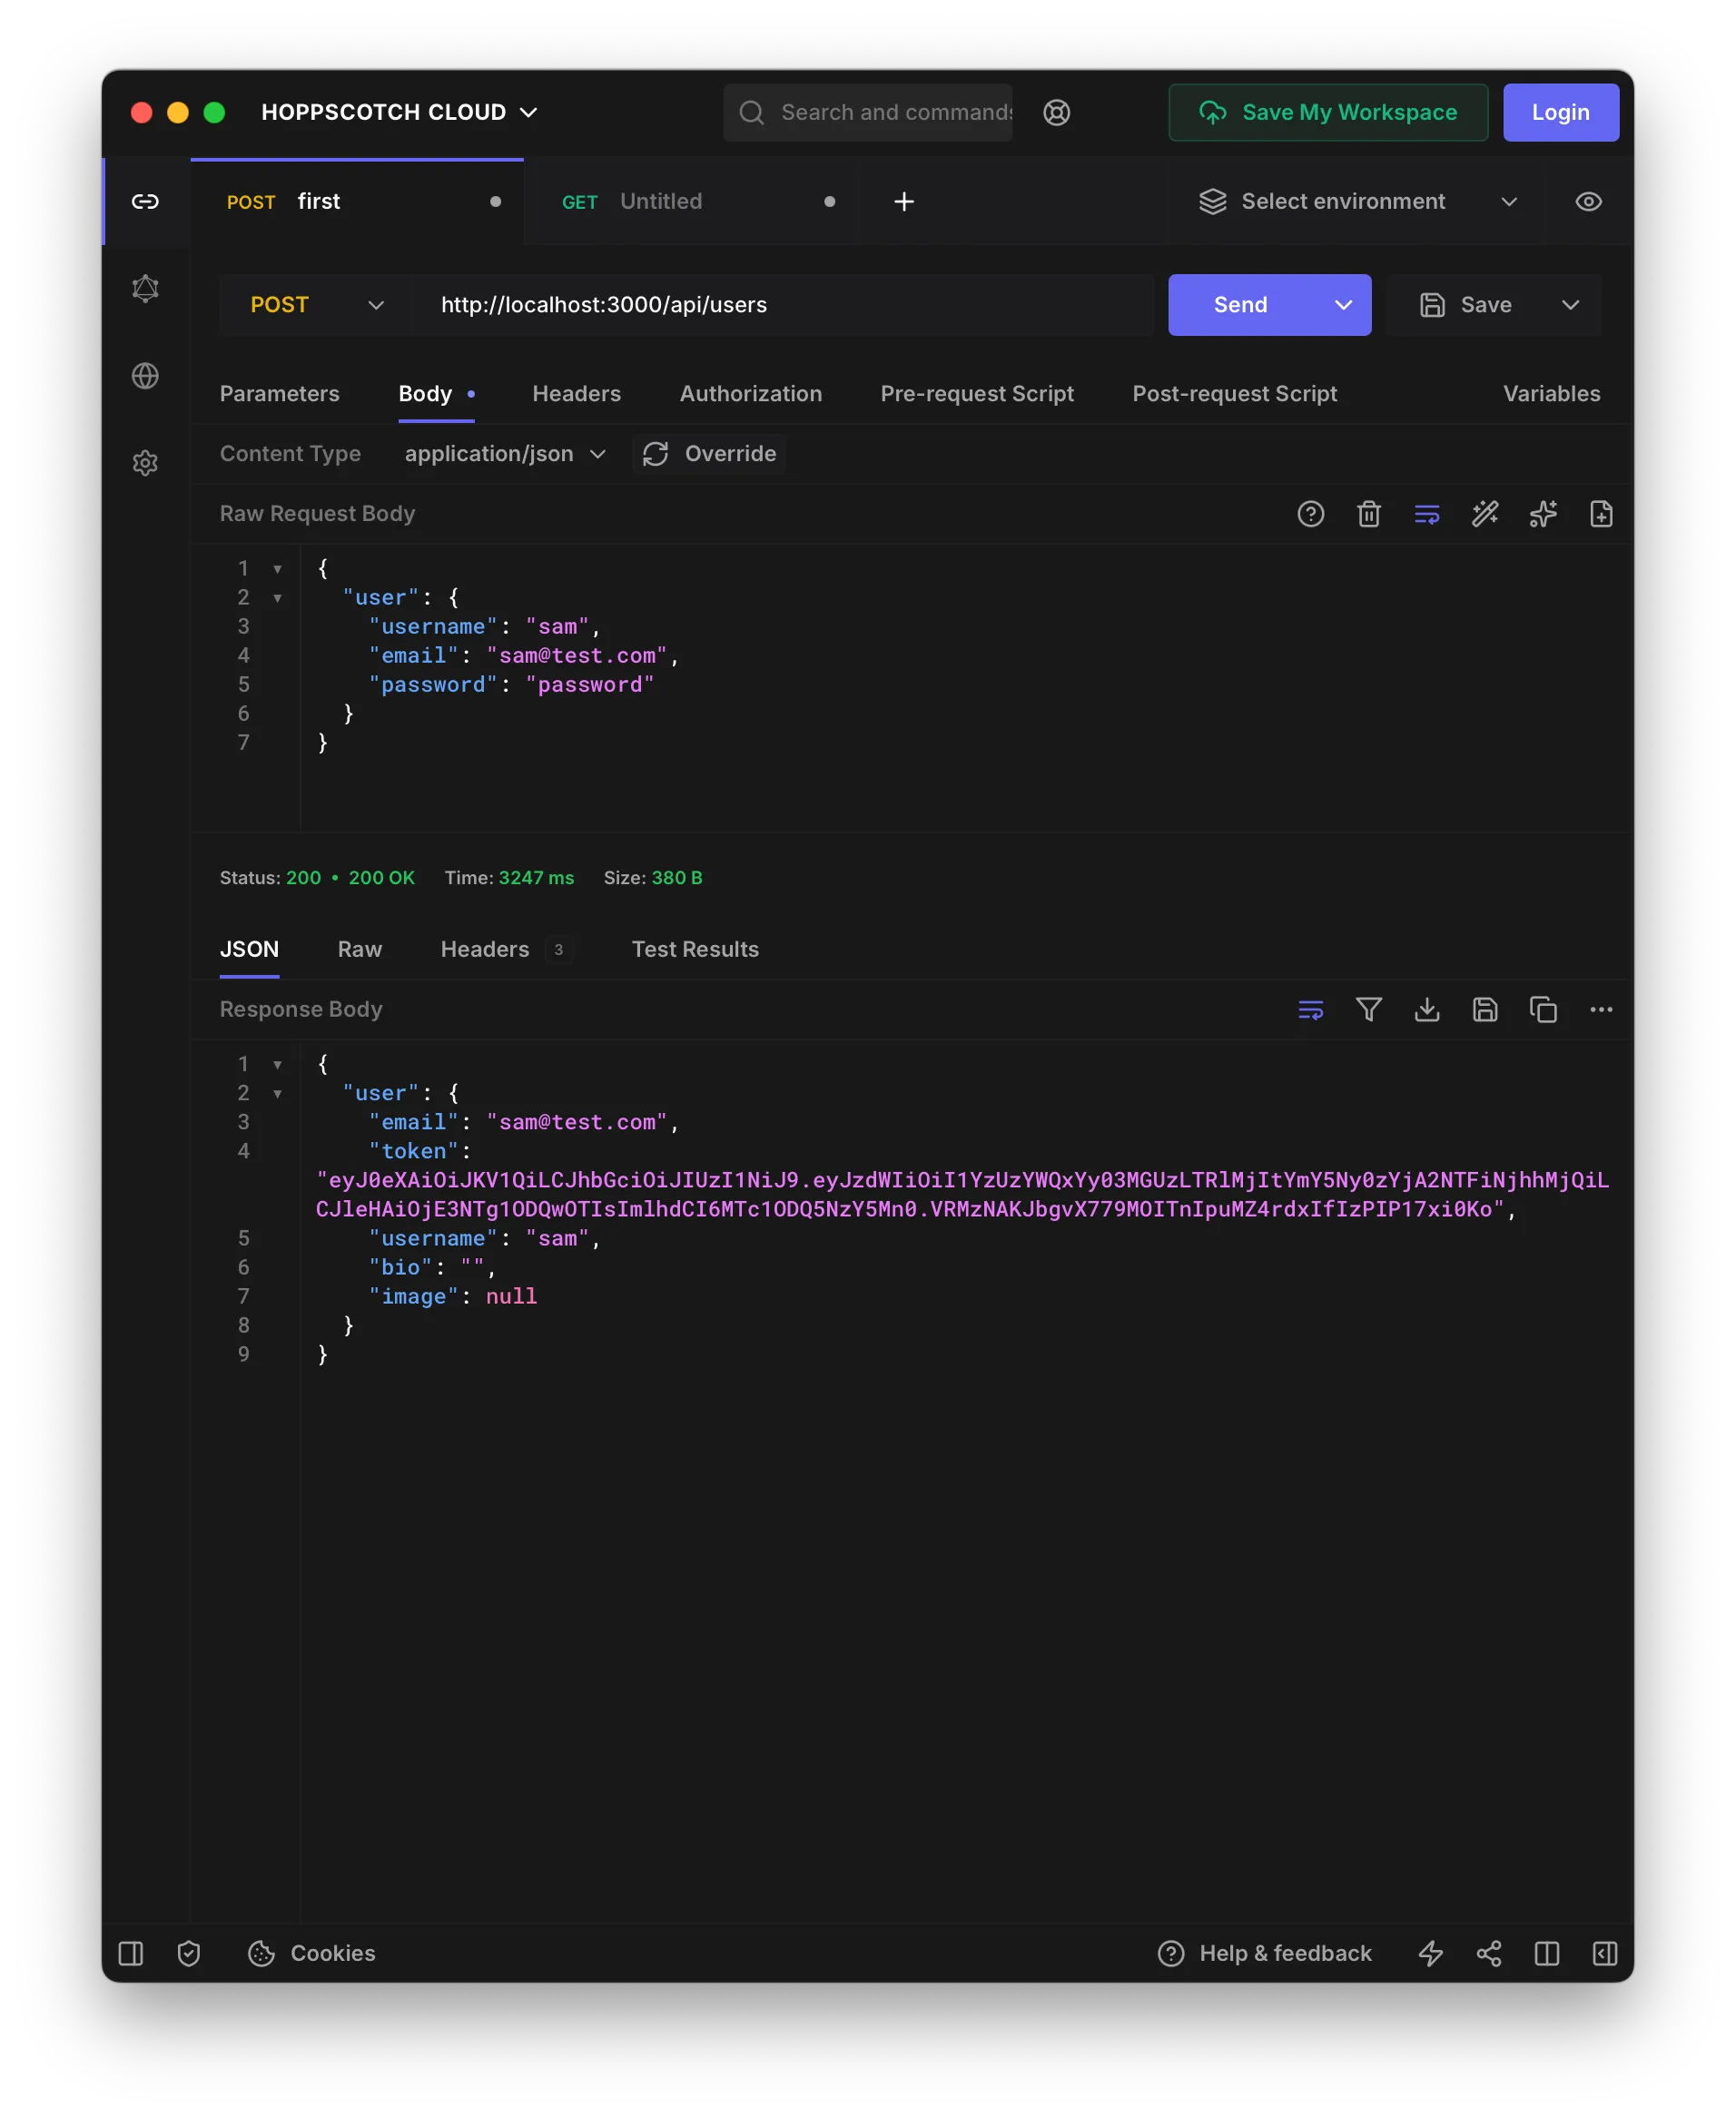Toggle Override for Content Type
The height and width of the screenshot is (2117, 1736).
click(x=709, y=453)
